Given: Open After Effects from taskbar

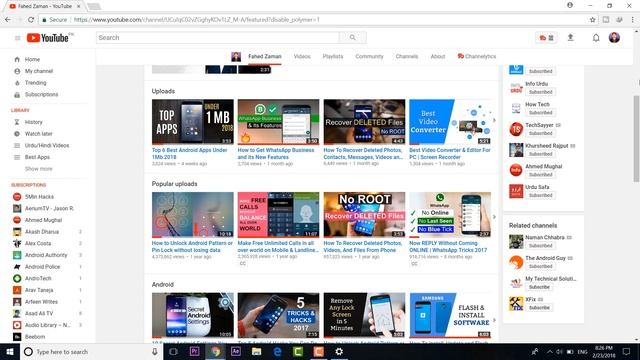Looking at the screenshot, I should (x=236, y=351).
